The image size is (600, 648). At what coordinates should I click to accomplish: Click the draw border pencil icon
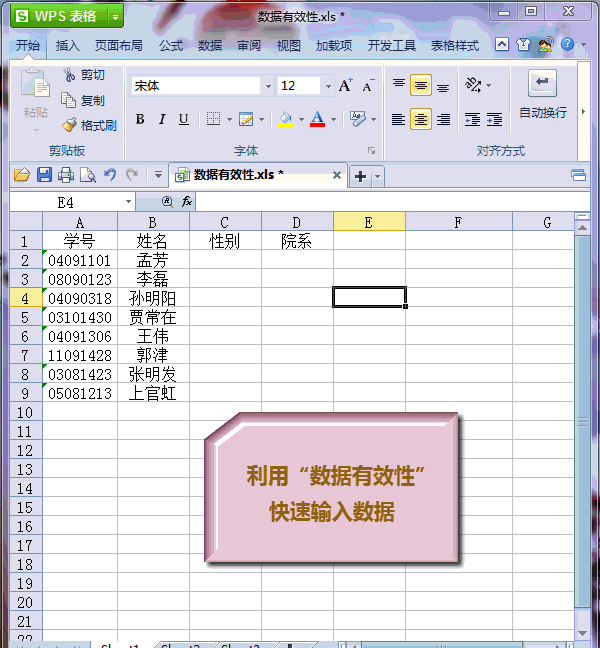pos(246,119)
